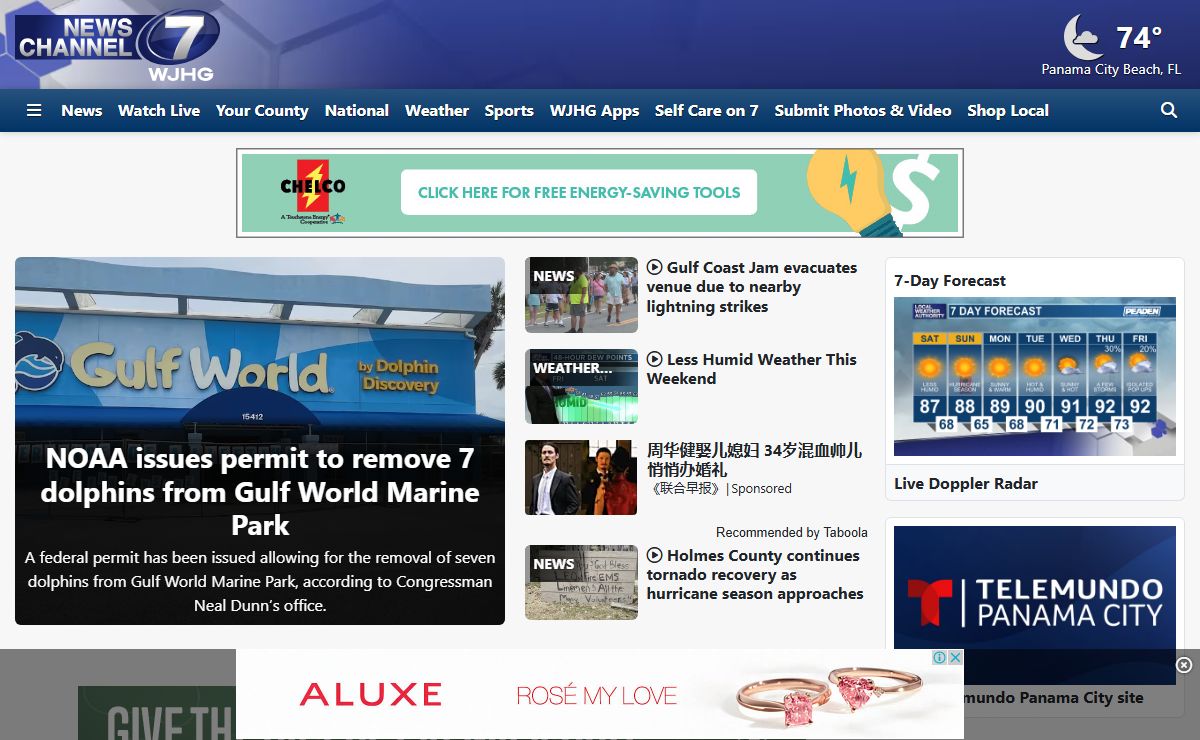This screenshot has height=740, width=1200.
Task: Click Holmes County sign thumbnail
Action: click(x=581, y=582)
